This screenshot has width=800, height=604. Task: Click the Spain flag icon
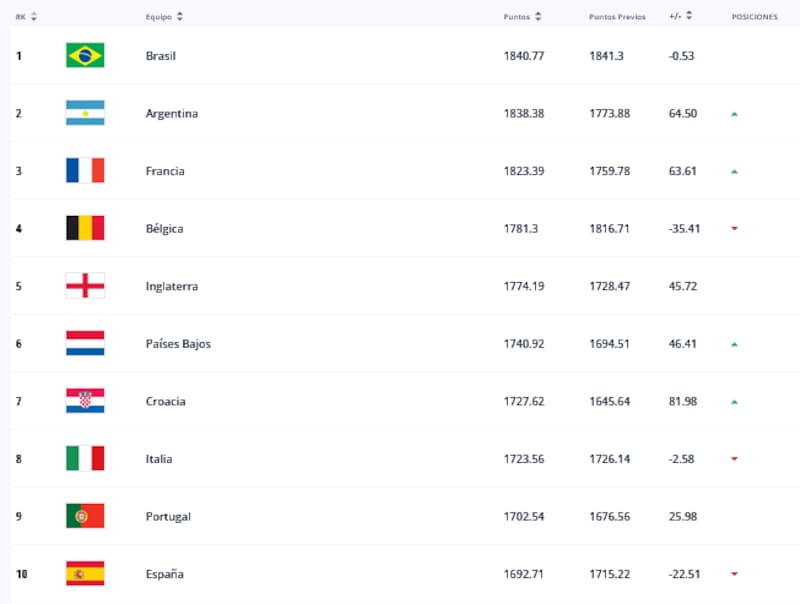coord(85,574)
